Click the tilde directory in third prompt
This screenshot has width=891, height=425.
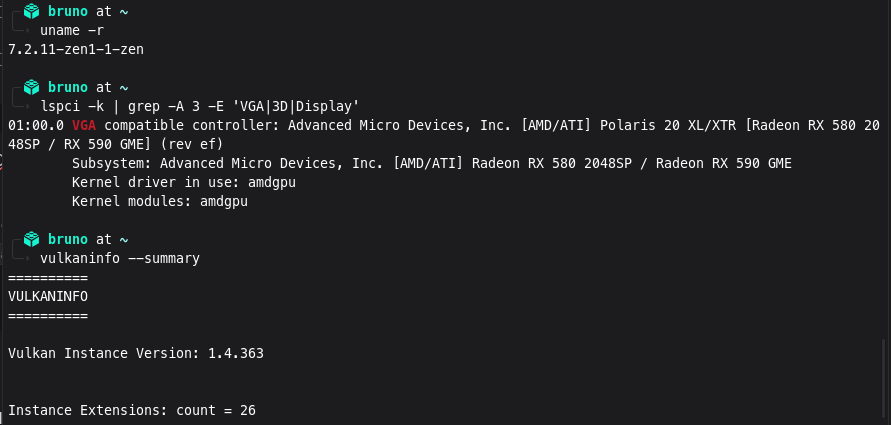coord(124,239)
